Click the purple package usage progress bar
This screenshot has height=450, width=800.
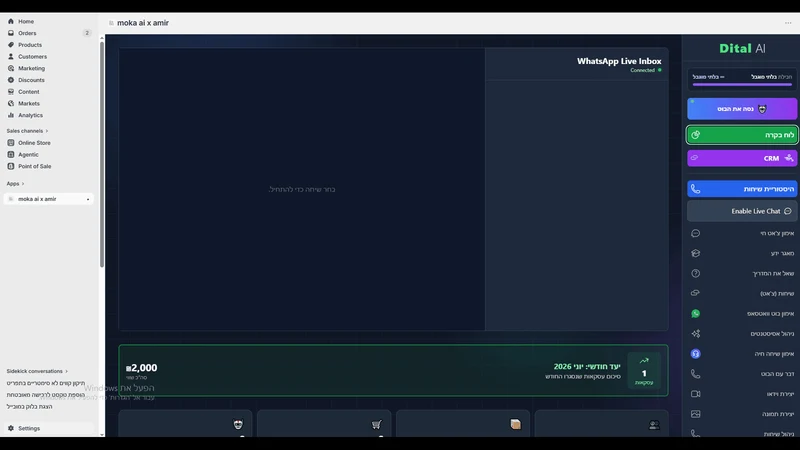pos(742,85)
